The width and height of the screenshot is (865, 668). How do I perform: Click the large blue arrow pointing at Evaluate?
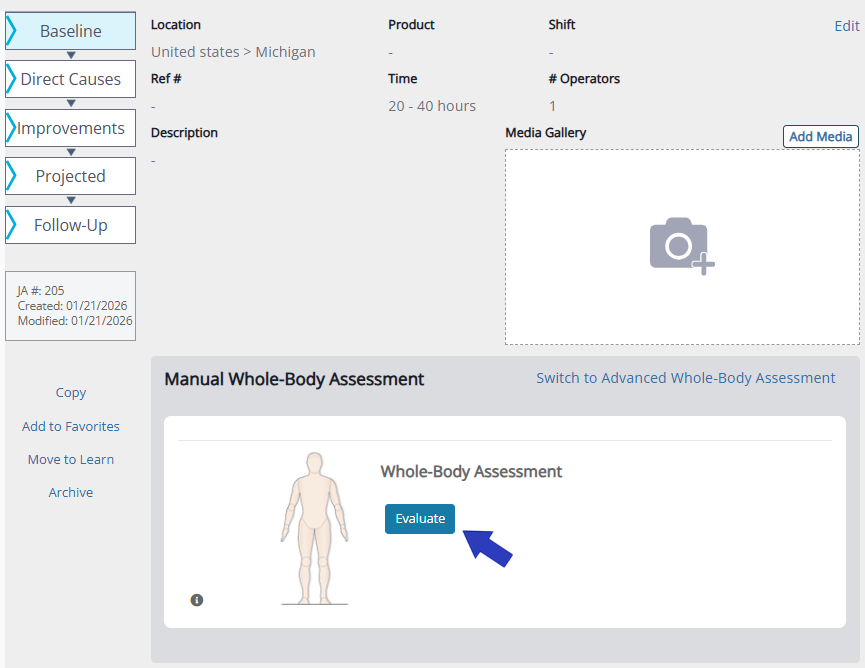coord(492,547)
